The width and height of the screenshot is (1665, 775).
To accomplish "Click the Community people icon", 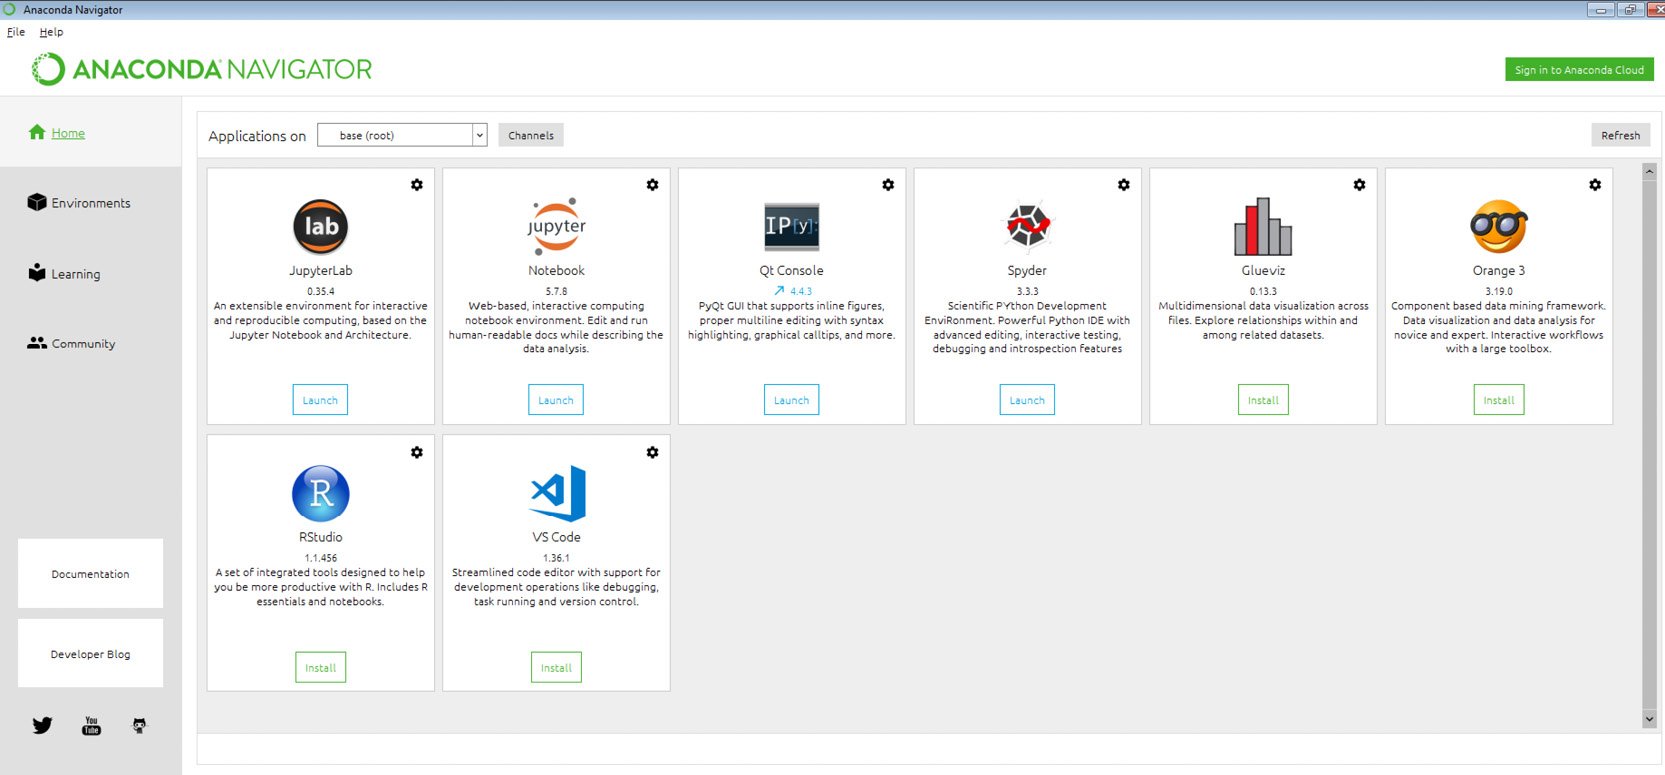I will pyautogui.click(x=37, y=342).
